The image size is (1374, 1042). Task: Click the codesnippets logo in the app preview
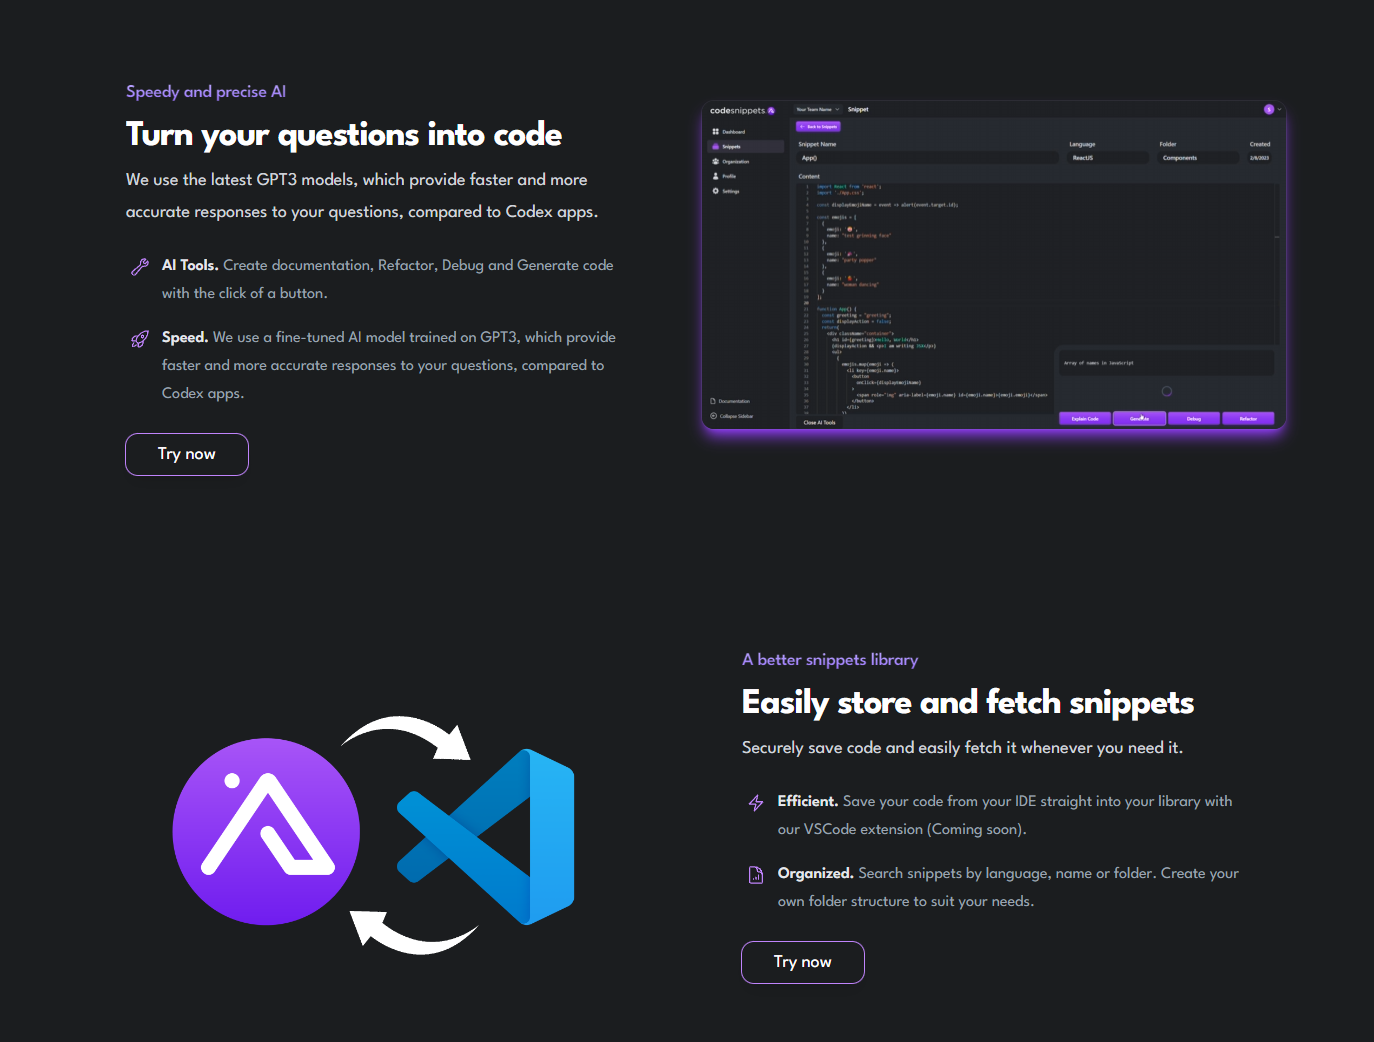[x=742, y=110]
